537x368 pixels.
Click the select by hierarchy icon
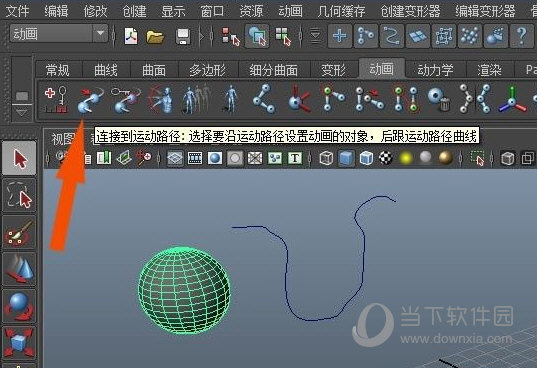(x=230, y=36)
